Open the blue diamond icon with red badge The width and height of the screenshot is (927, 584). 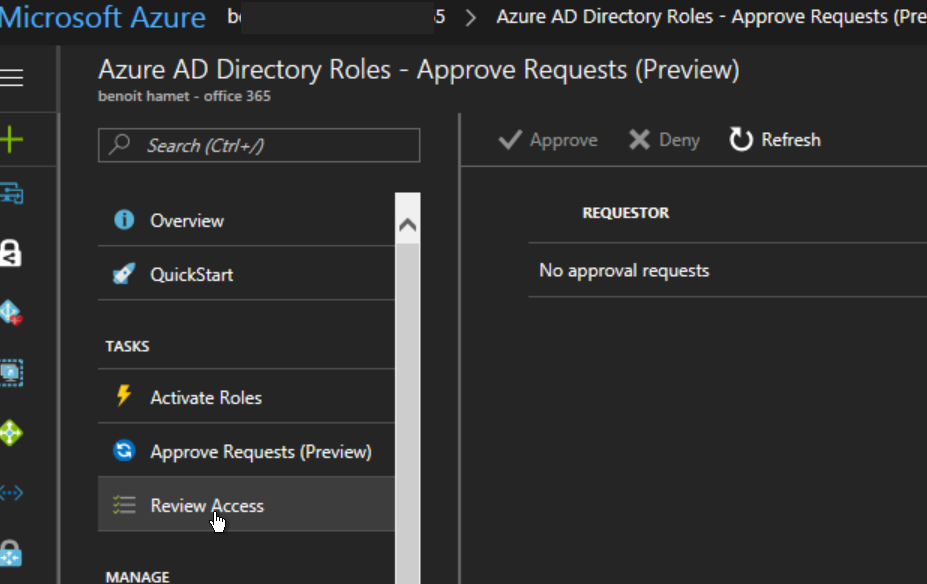12,313
